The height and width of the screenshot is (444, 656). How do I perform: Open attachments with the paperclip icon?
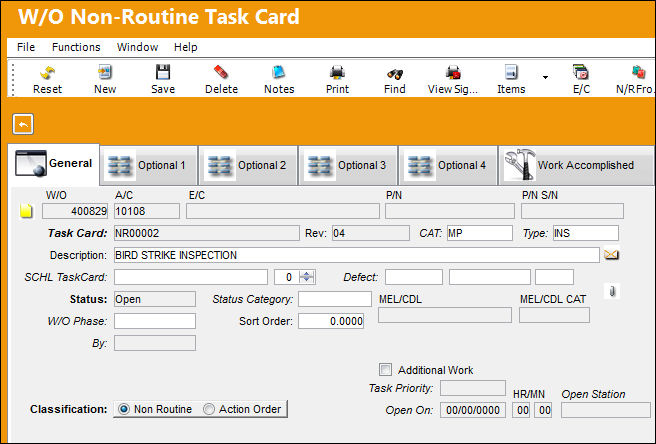pyautogui.click(x=612, y=291)
